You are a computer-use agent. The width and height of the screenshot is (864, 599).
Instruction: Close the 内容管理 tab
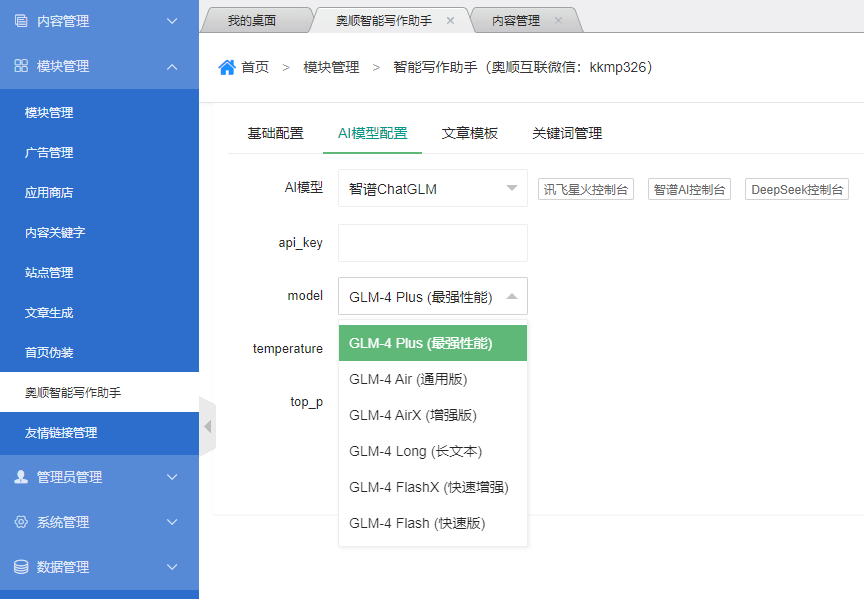click(x=558, y=20)
